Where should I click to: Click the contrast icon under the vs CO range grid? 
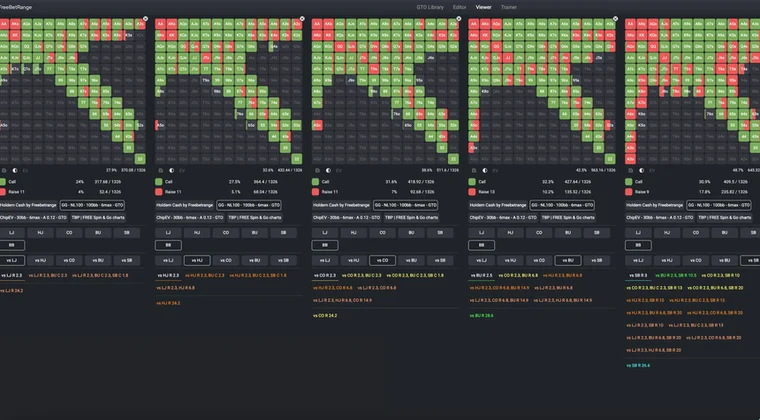(x=328, y=171)
